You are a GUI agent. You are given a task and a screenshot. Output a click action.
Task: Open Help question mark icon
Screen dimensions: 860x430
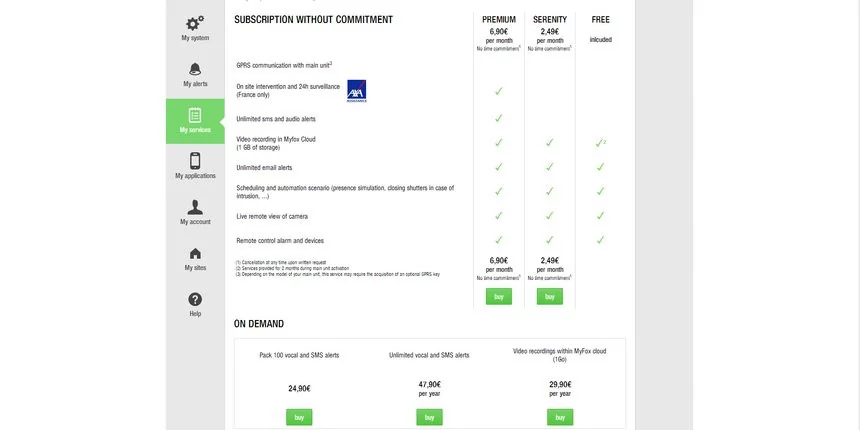[195, 299]
